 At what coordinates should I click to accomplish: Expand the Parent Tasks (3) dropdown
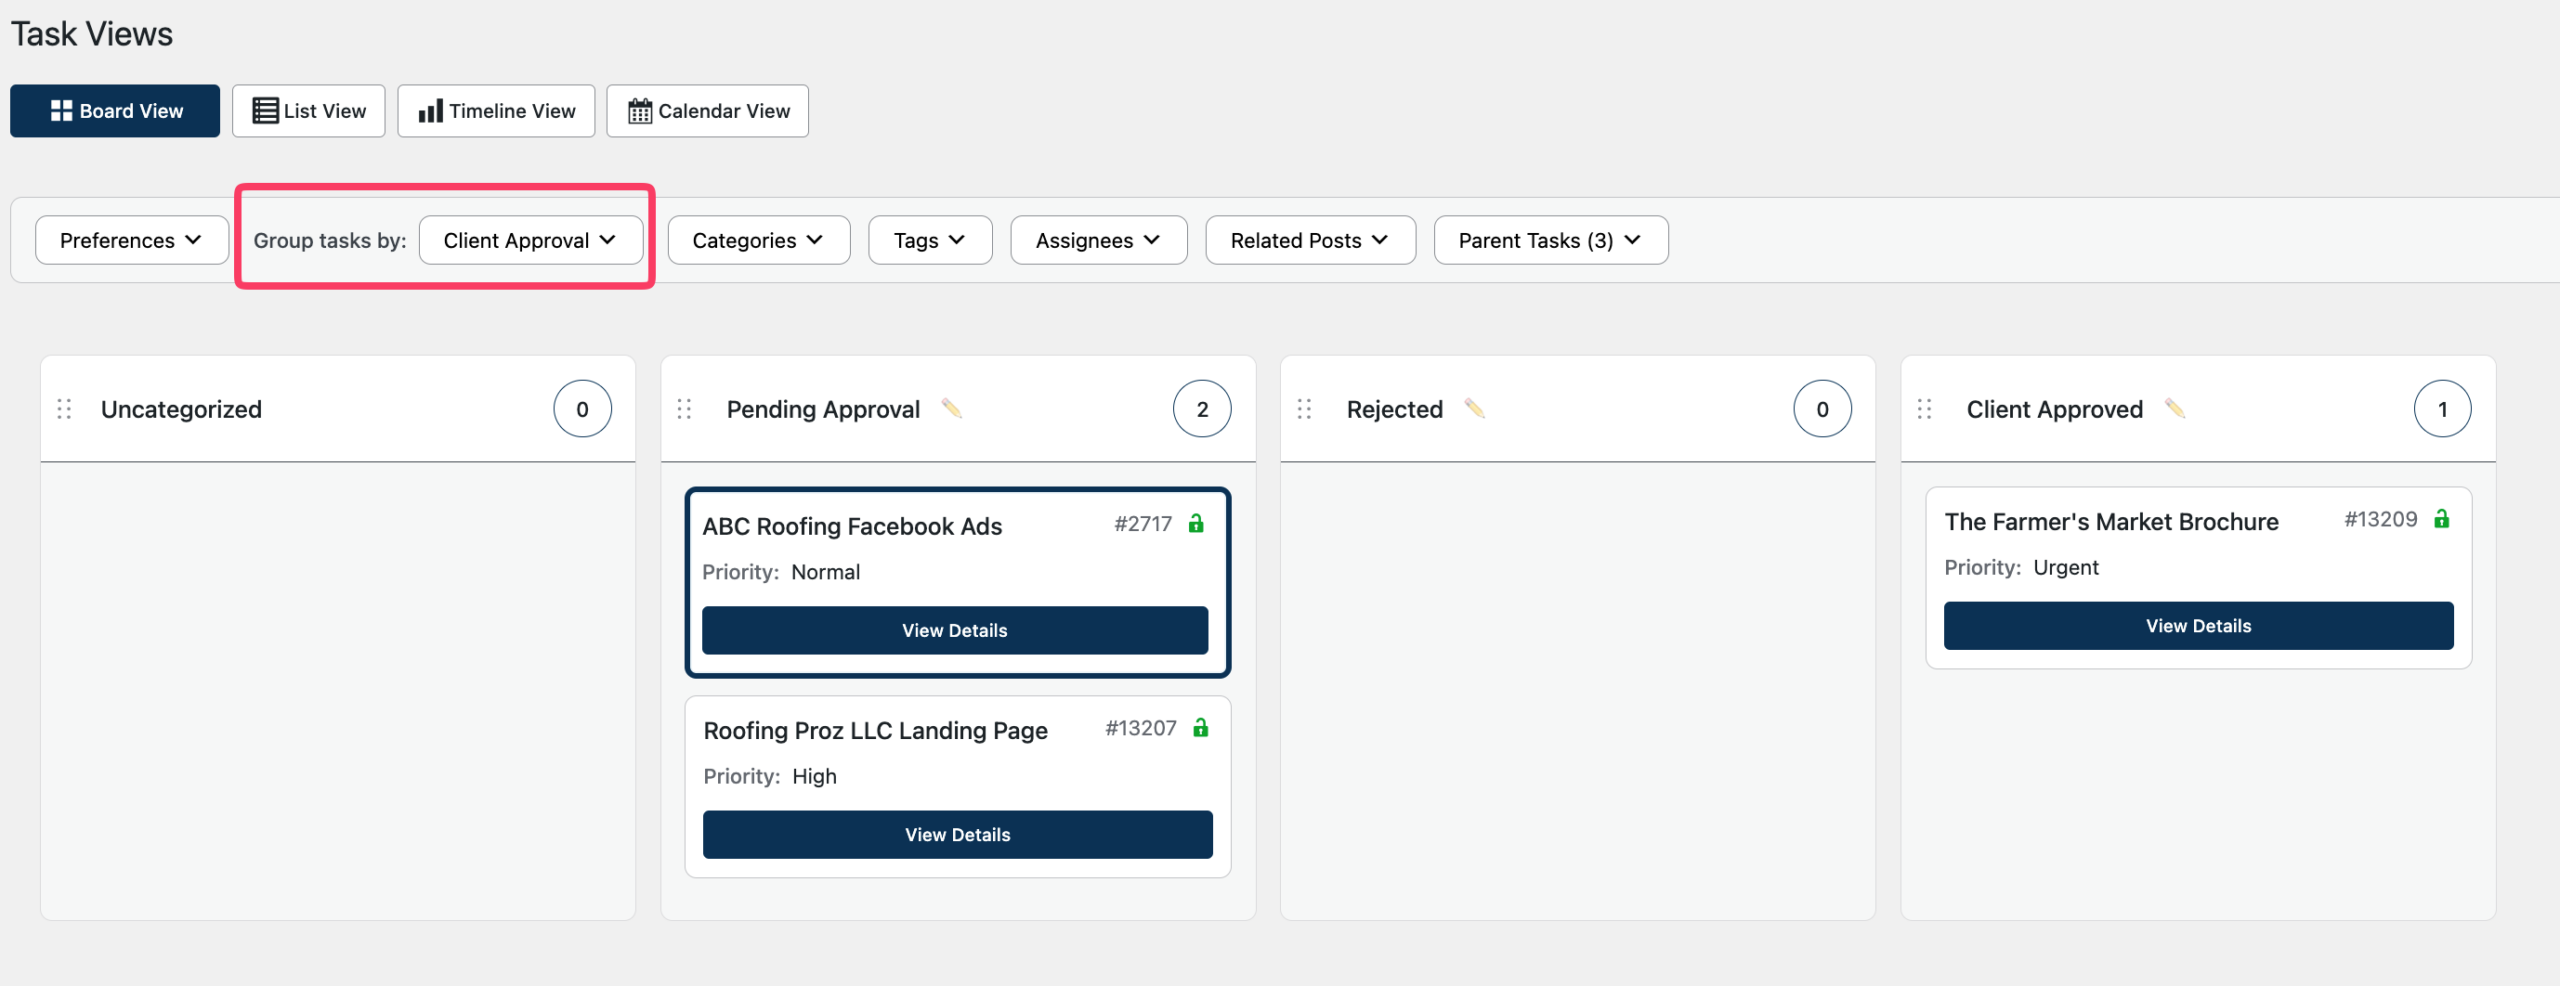point(1550,240)
